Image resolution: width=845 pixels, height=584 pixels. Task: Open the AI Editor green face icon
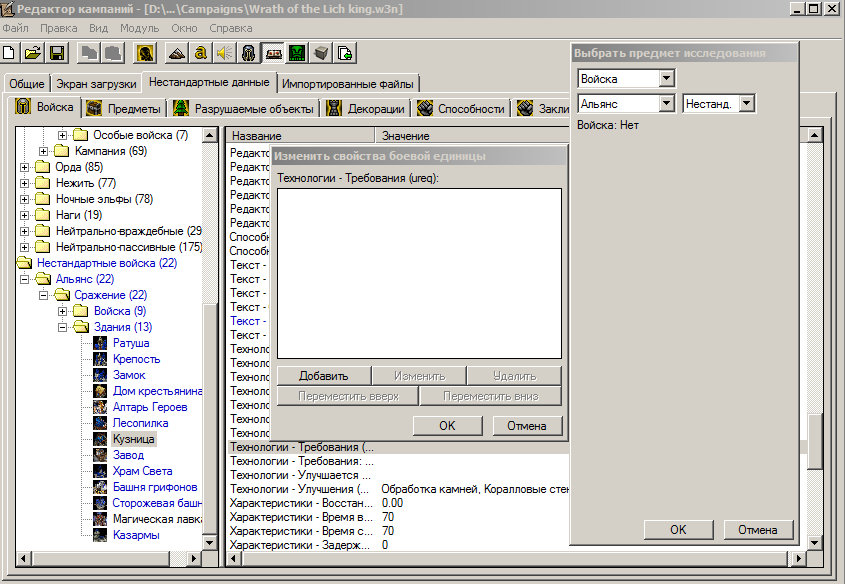(297, 53)
